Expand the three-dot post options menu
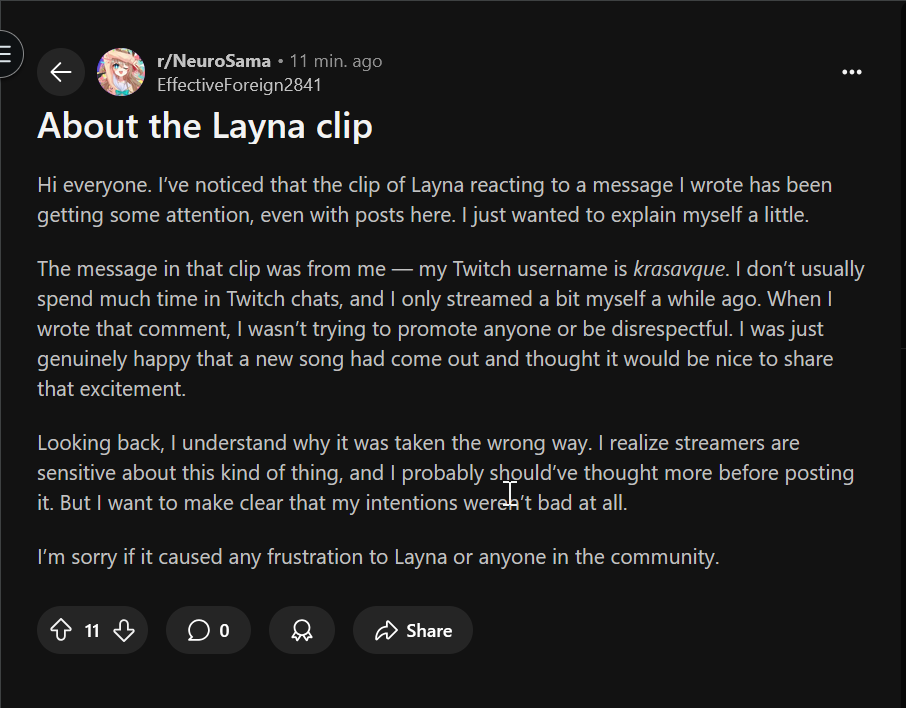906x708 pixels. [x=851, y=72]
